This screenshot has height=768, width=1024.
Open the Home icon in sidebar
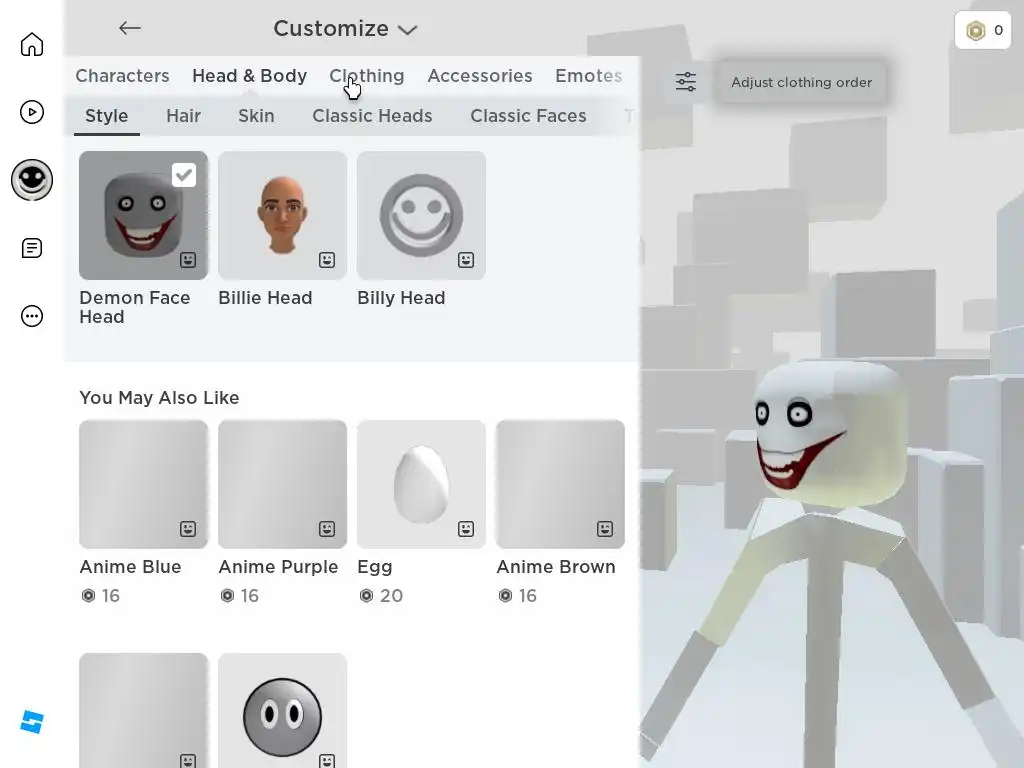pos(31,44)
